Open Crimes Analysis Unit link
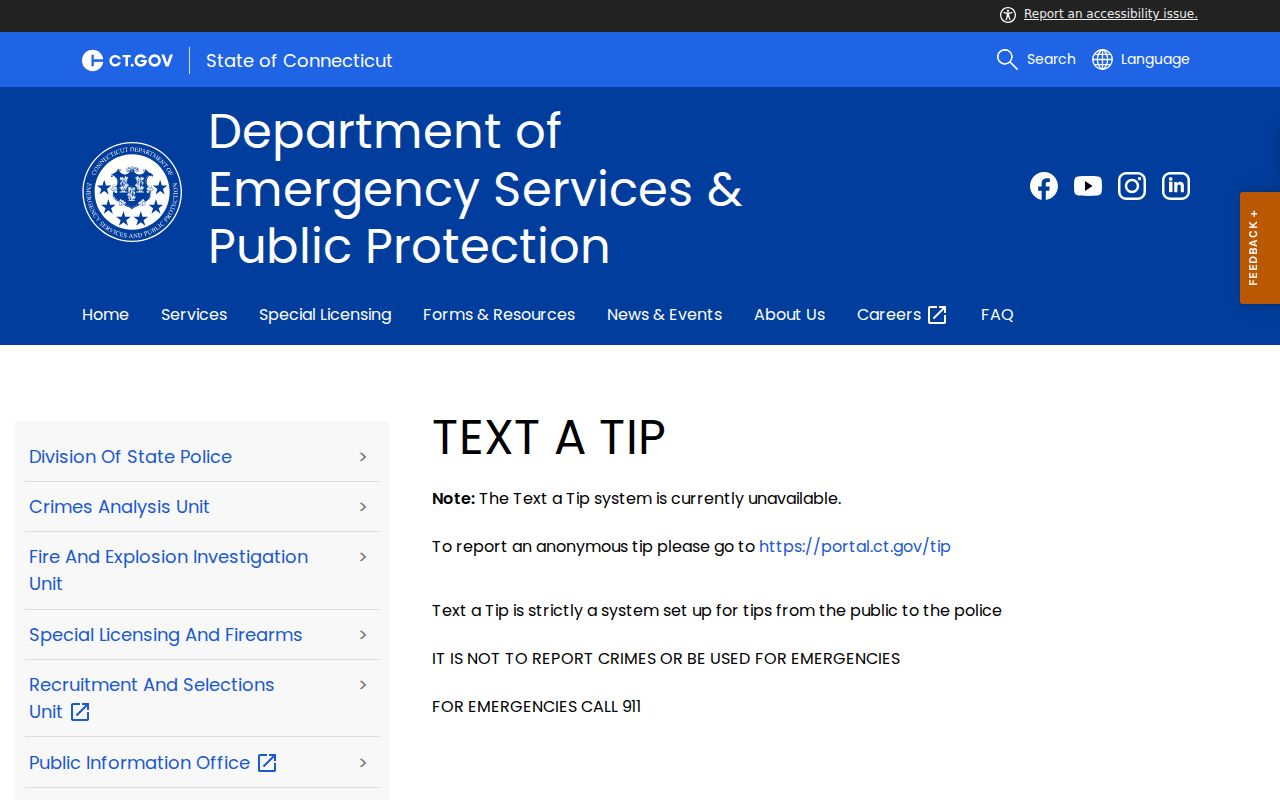Screen dimensions: 1280x800 click(x=119, y=507)
